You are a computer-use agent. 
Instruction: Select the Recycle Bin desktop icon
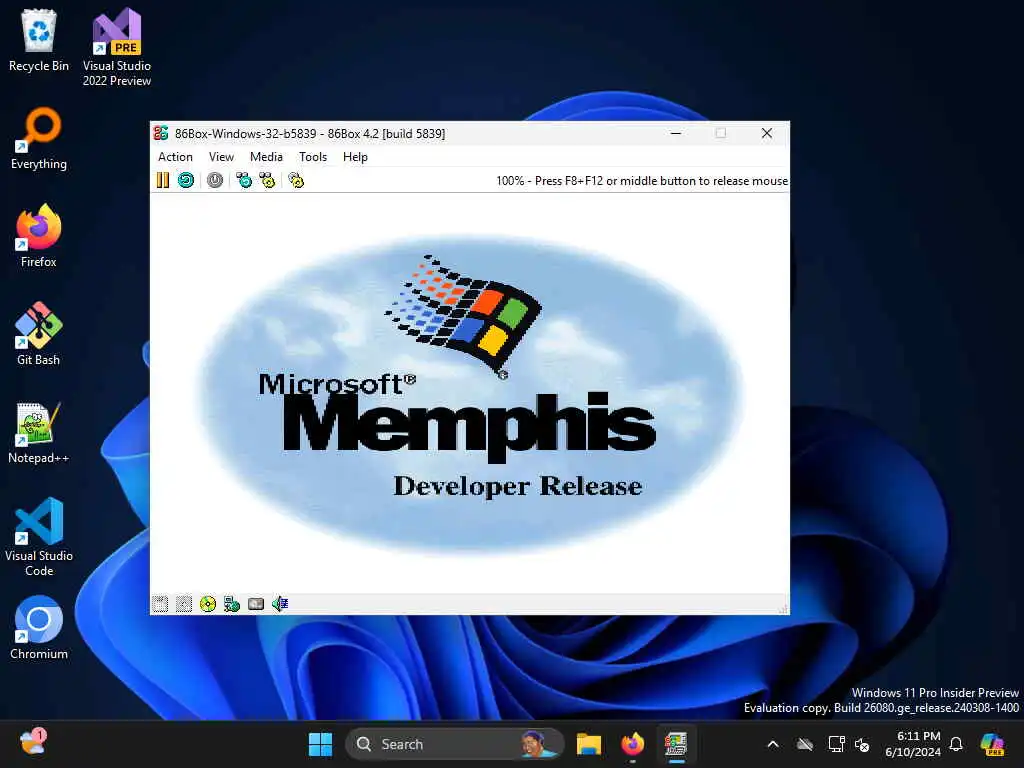(39, 40)
